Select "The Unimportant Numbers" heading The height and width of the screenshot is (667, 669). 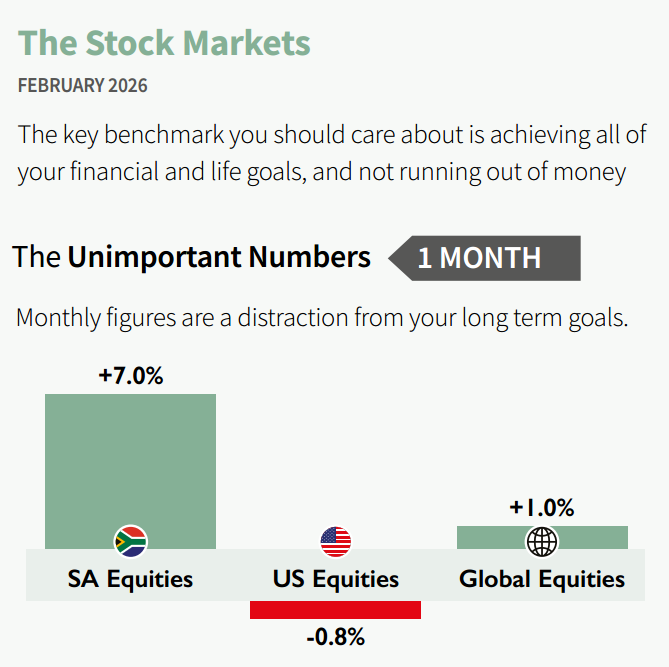coord(191,257)
